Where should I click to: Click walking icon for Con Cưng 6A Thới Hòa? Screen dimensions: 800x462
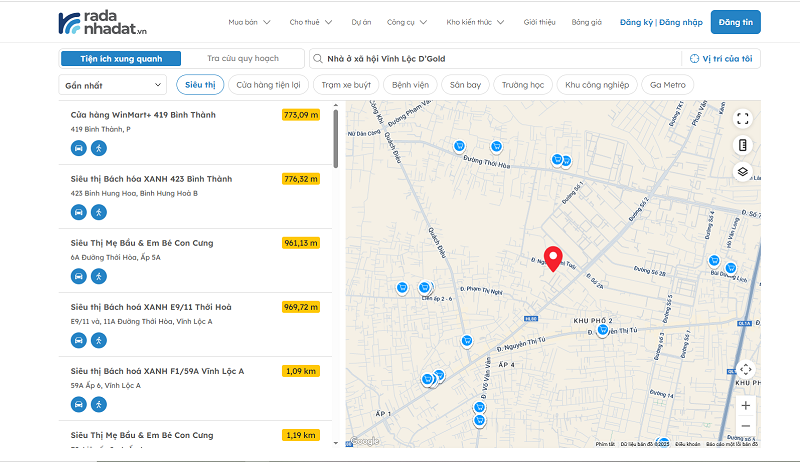pyautogui.click(x=99, y=276)
